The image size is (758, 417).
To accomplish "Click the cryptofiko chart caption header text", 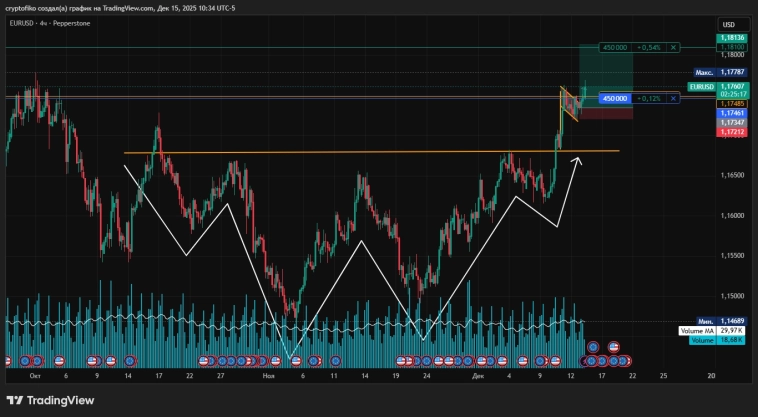I will (120, 8).
